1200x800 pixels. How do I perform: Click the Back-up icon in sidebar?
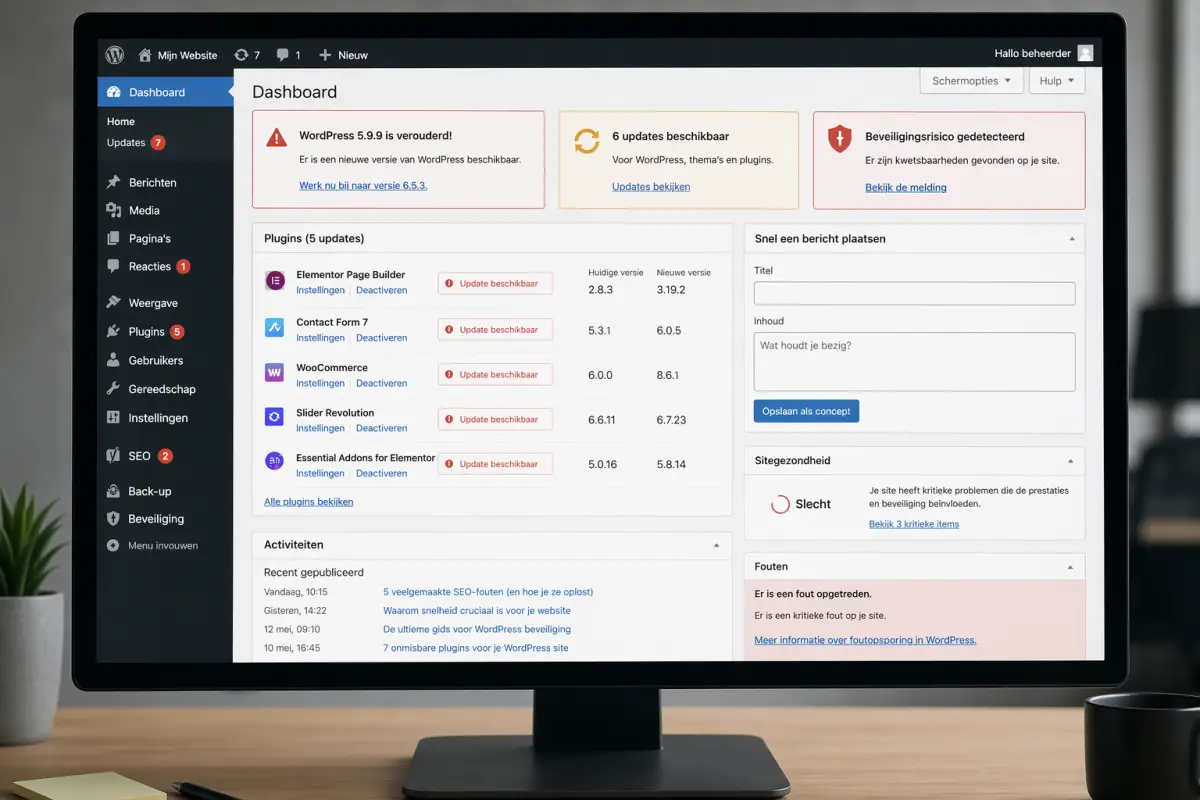[x=113, y=491]
